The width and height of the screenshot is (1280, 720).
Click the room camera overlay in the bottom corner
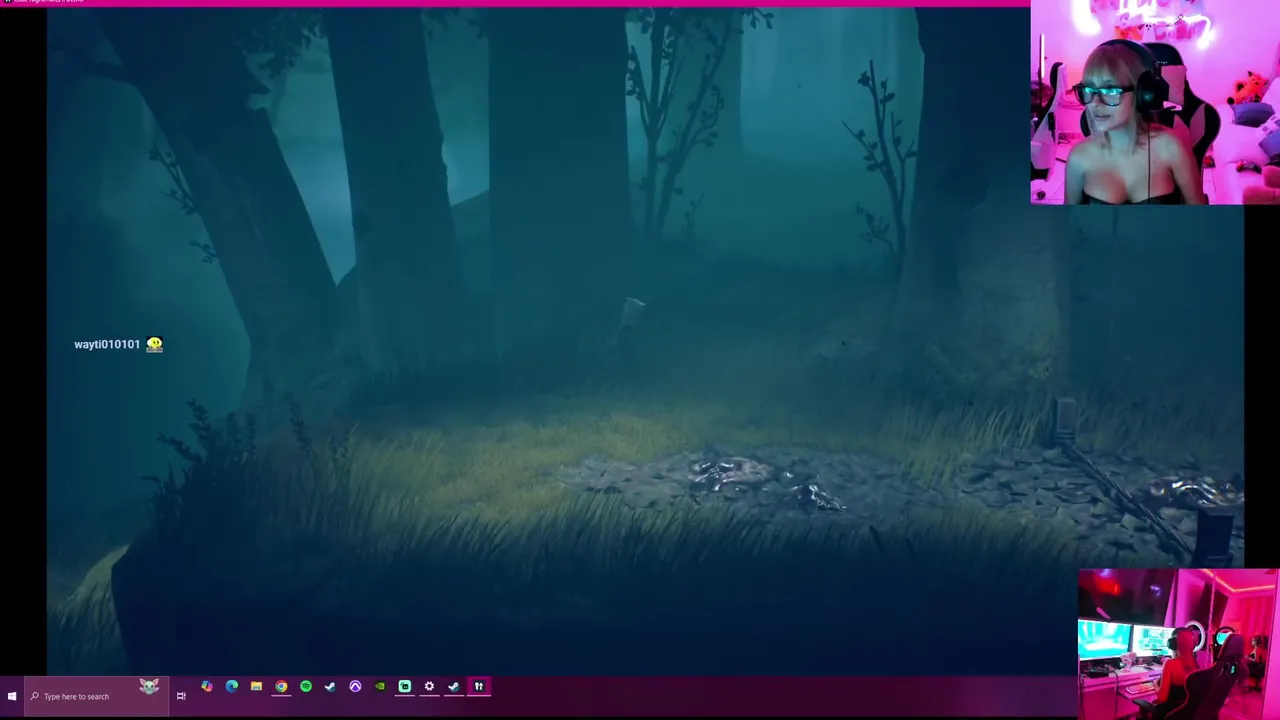tap(1179, 645)
